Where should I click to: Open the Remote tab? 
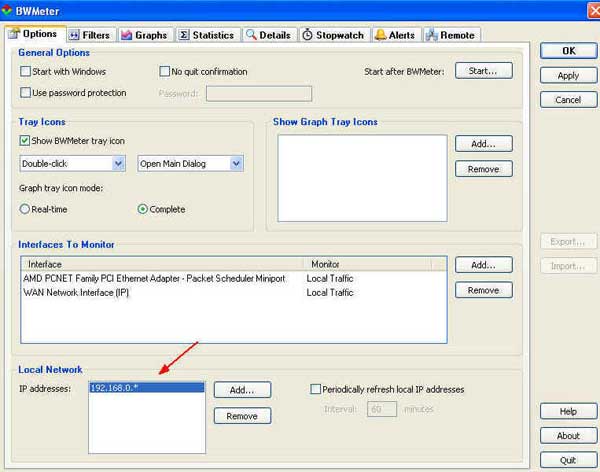point(452,35)
